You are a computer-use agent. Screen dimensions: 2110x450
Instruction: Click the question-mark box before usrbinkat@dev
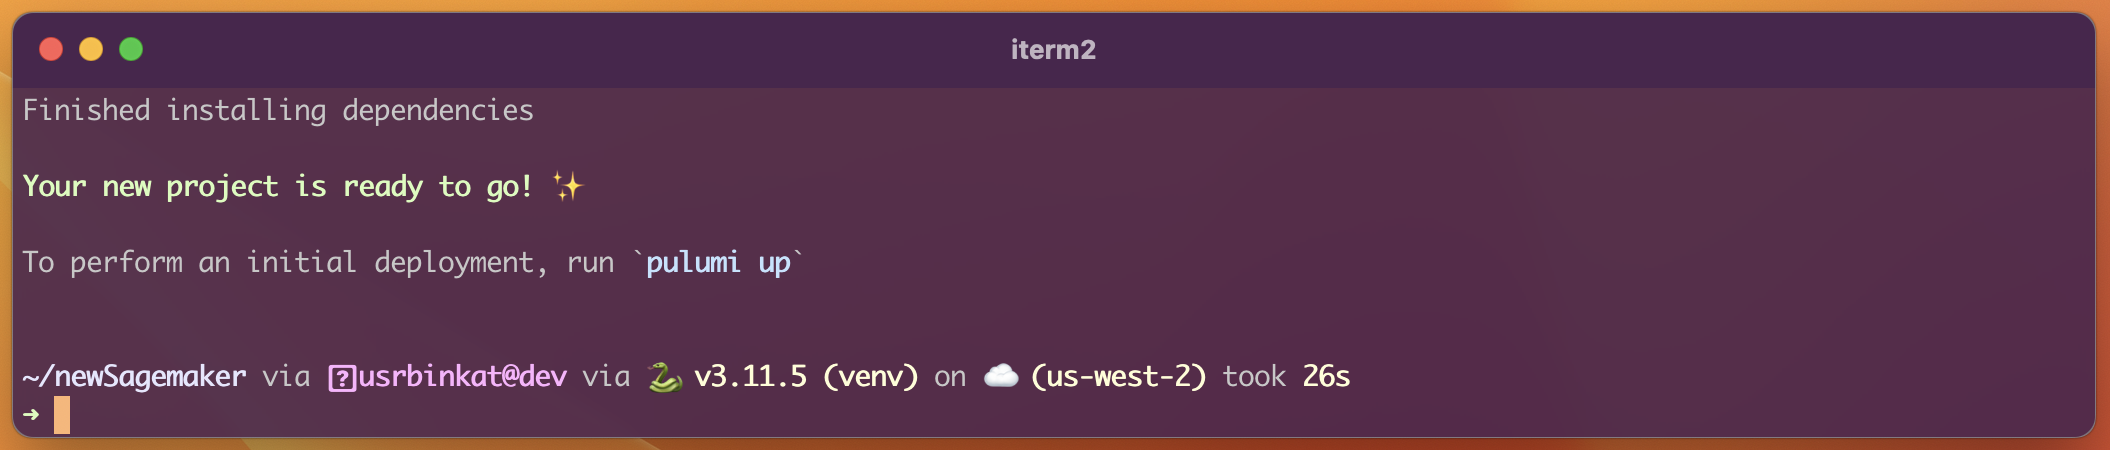(342, 378)
